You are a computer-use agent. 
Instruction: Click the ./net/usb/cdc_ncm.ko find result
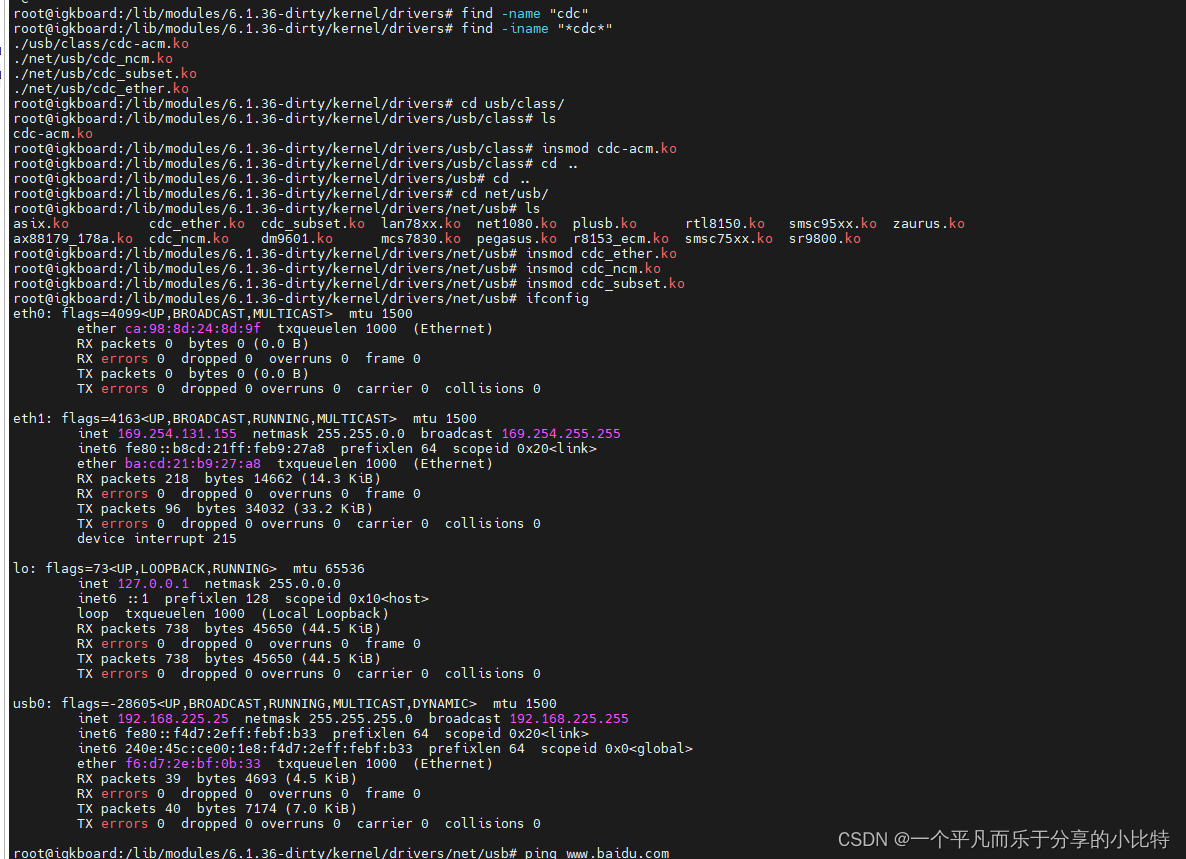(x=93, y=59)
